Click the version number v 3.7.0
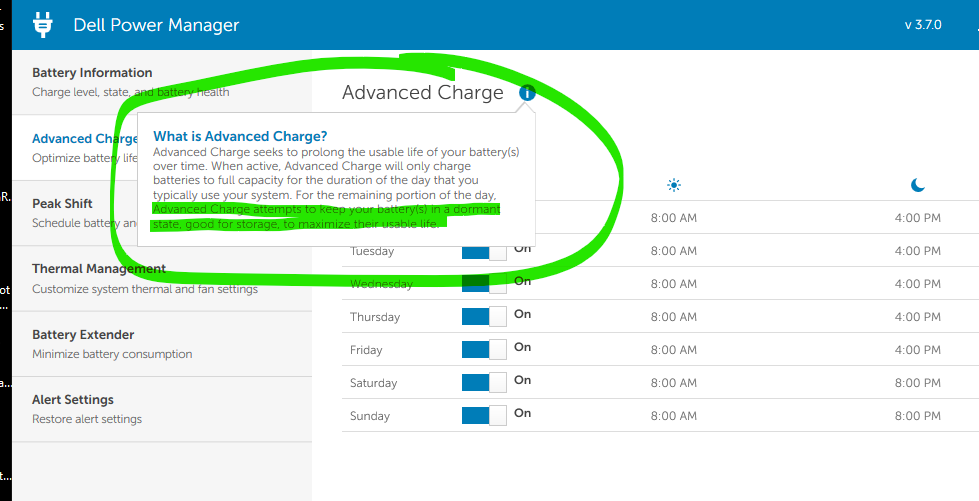The height and width of the screenshot is (501, 979). click(x=923, y=25)
